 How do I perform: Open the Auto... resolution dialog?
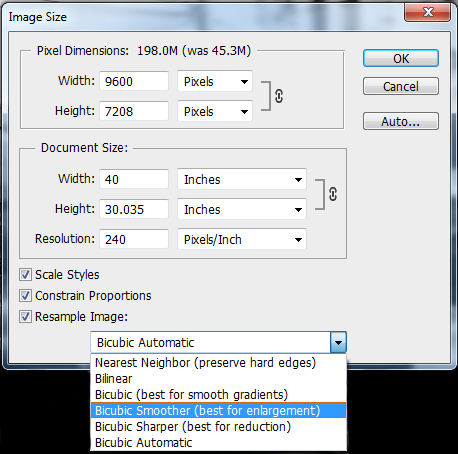[x=401, y=121]
